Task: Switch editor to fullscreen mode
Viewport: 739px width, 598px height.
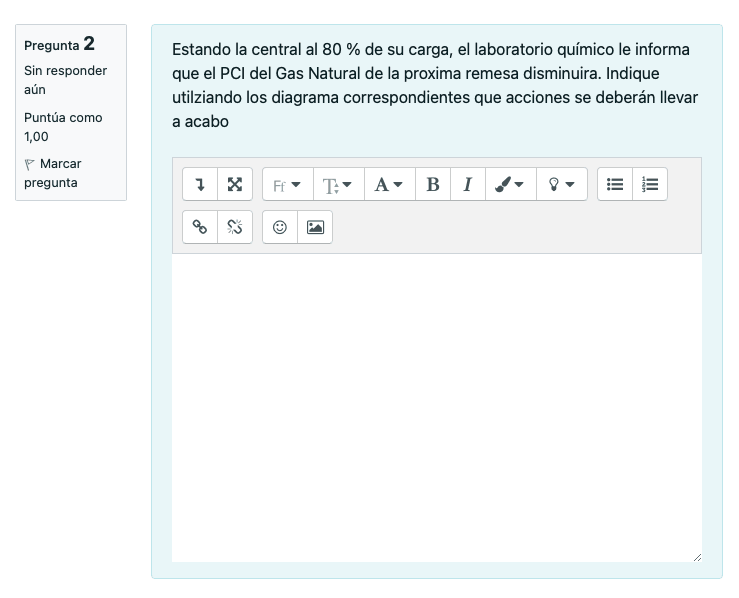Action: pyautogui.click(x=235, y=184)
